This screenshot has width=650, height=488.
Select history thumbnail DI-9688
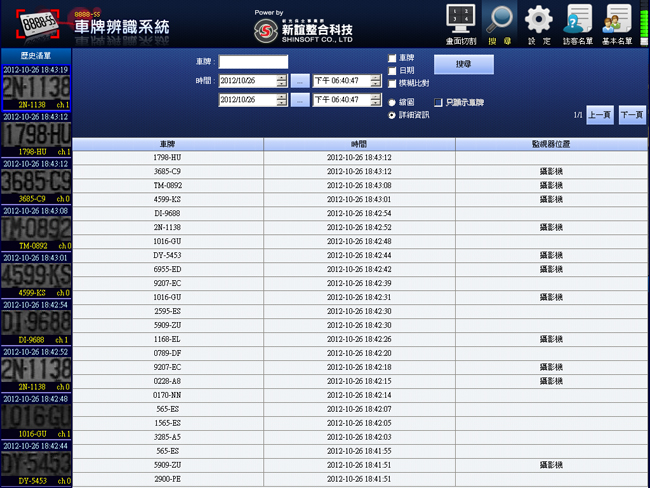(36, 323)
